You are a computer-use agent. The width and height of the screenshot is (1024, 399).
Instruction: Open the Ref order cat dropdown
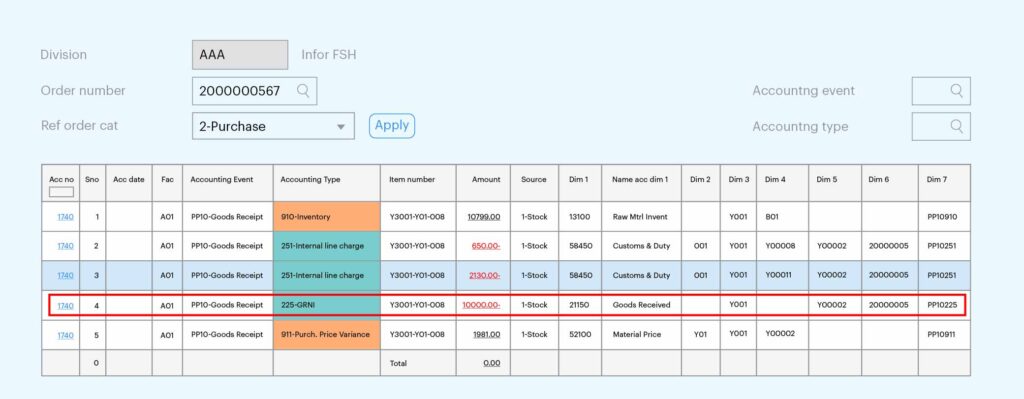[x=273, y=126]
